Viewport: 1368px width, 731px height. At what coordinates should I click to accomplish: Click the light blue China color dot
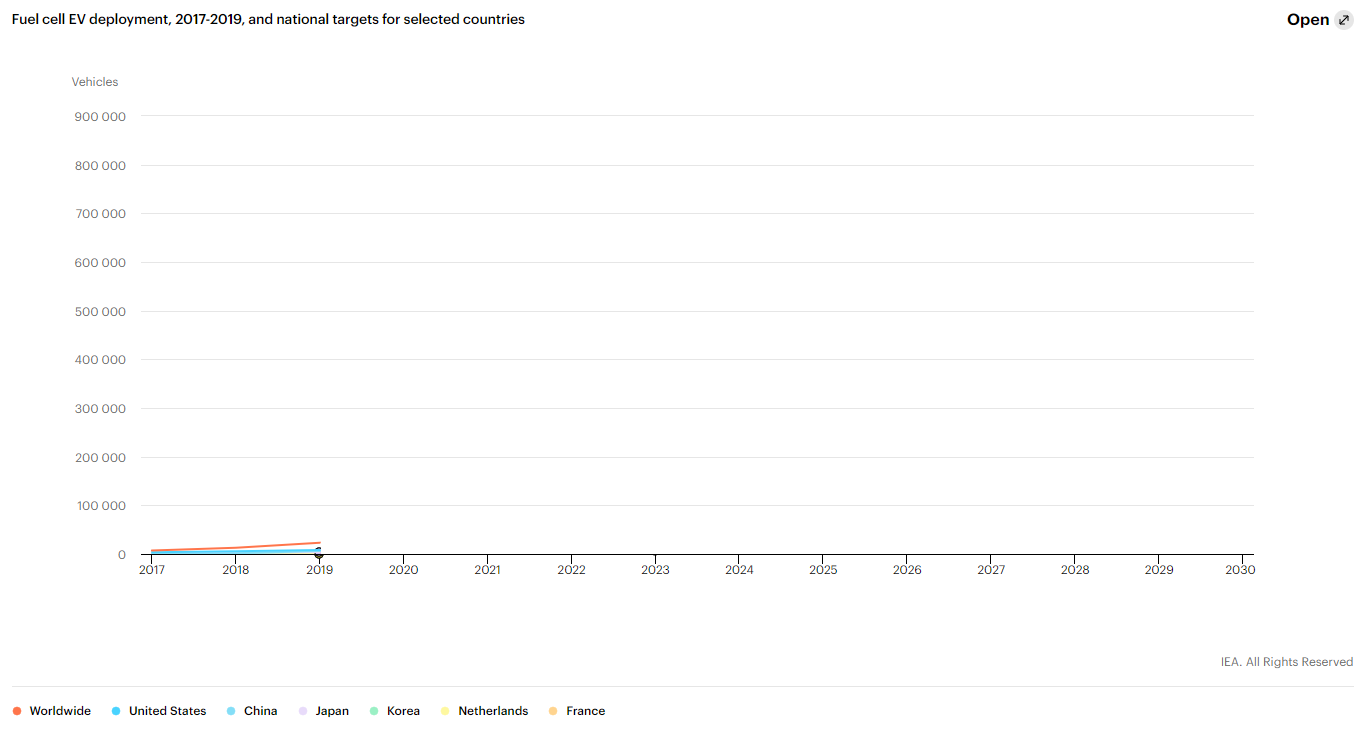pyautogui.click(x=231, y=711)
